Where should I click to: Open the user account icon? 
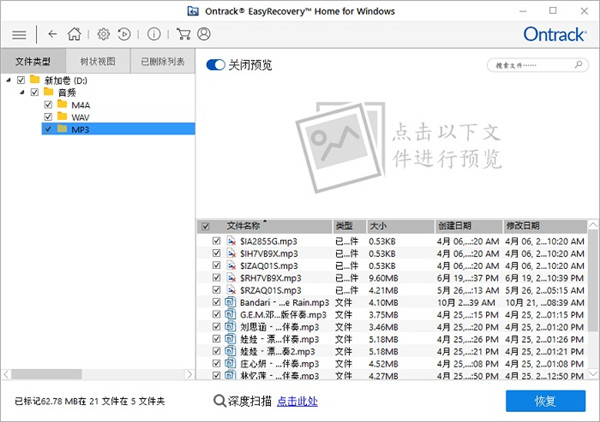[204, 34]
